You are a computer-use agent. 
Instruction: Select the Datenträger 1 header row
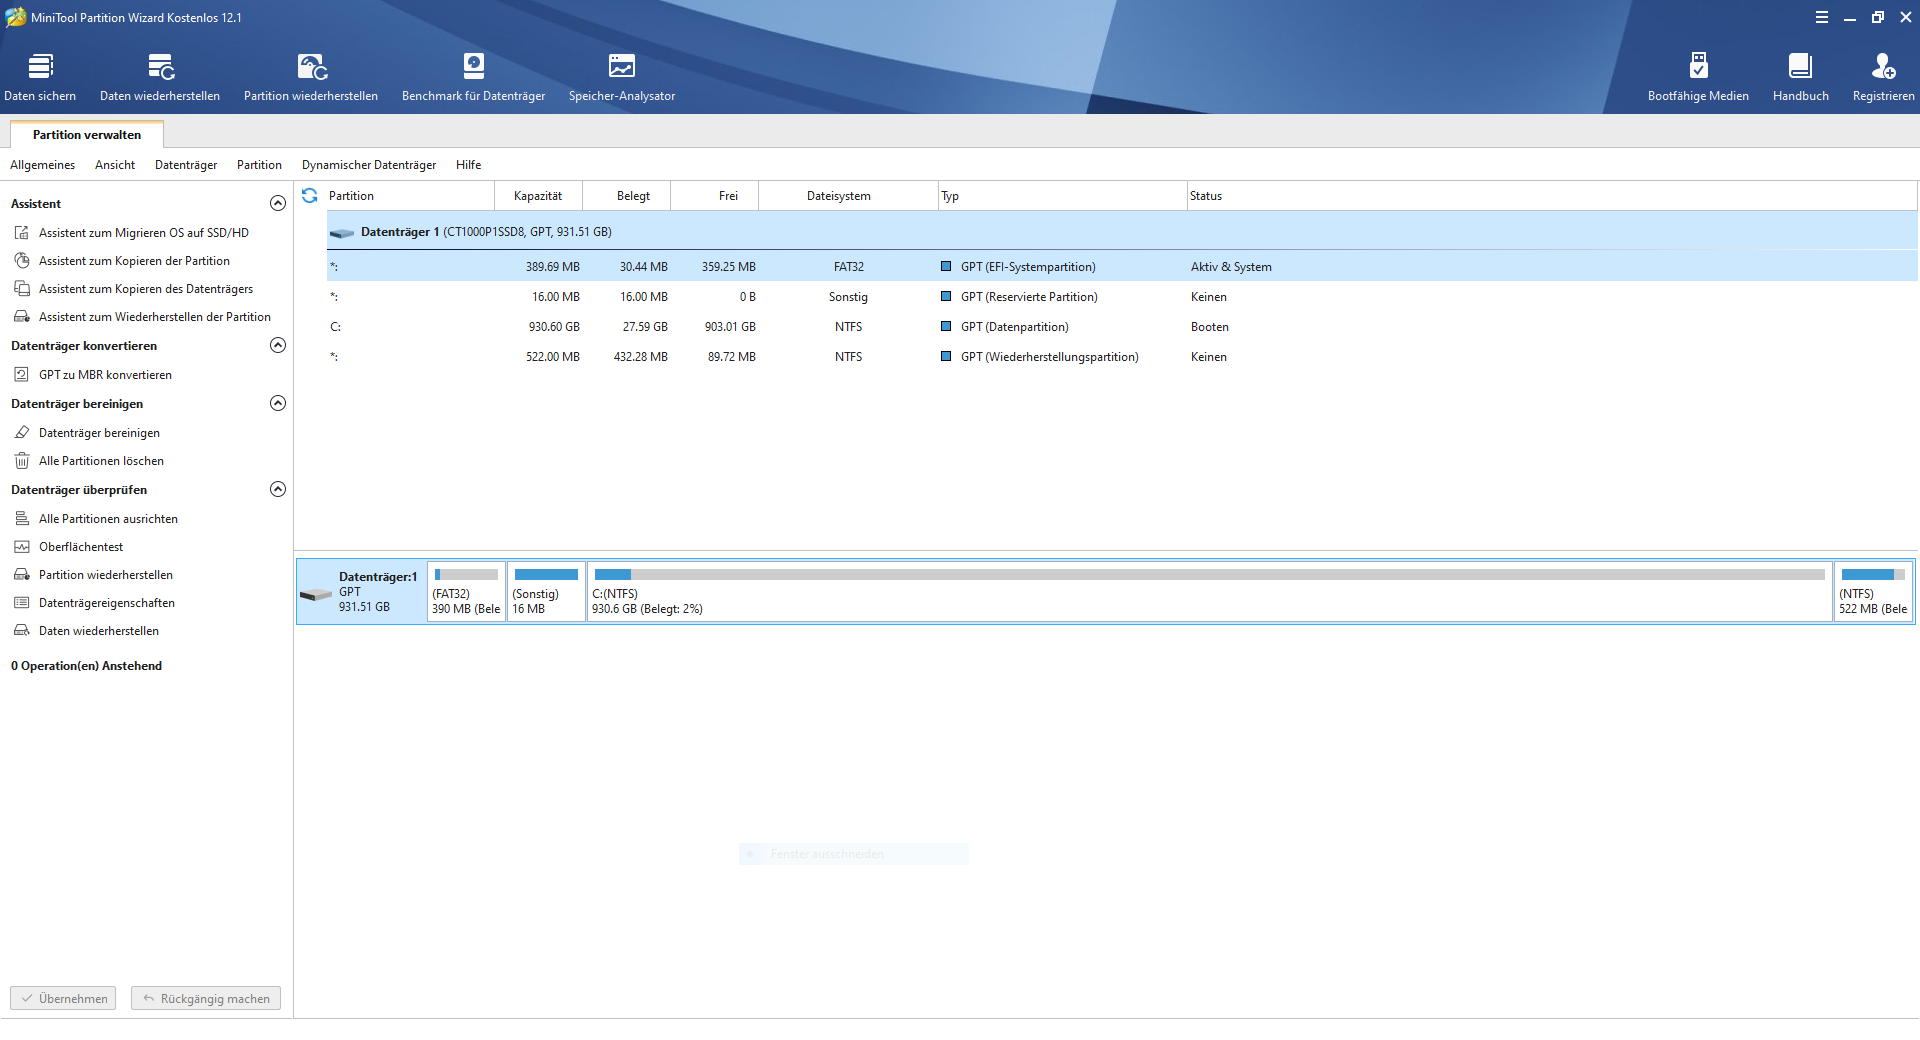(x=1122, y=232)
